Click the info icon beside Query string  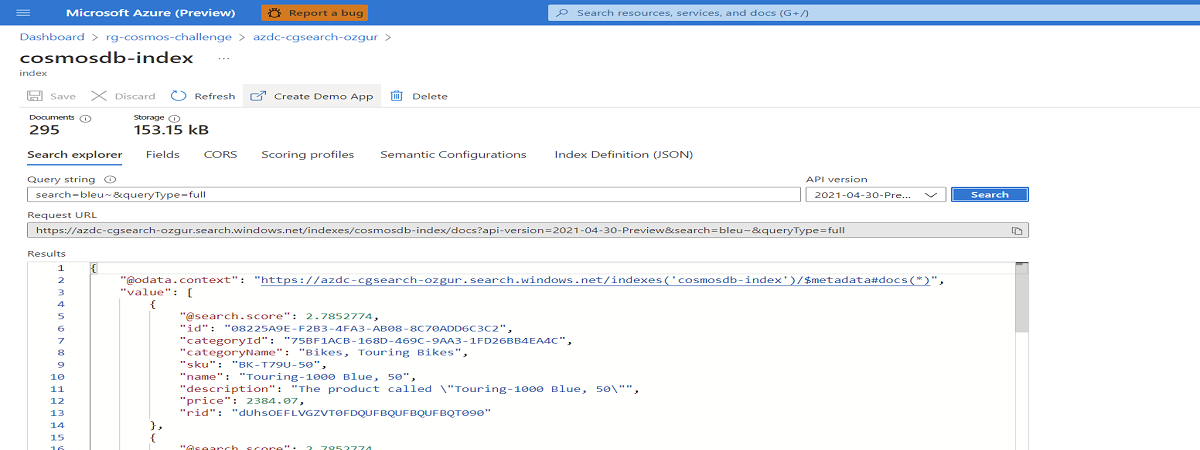coord(110,179)
